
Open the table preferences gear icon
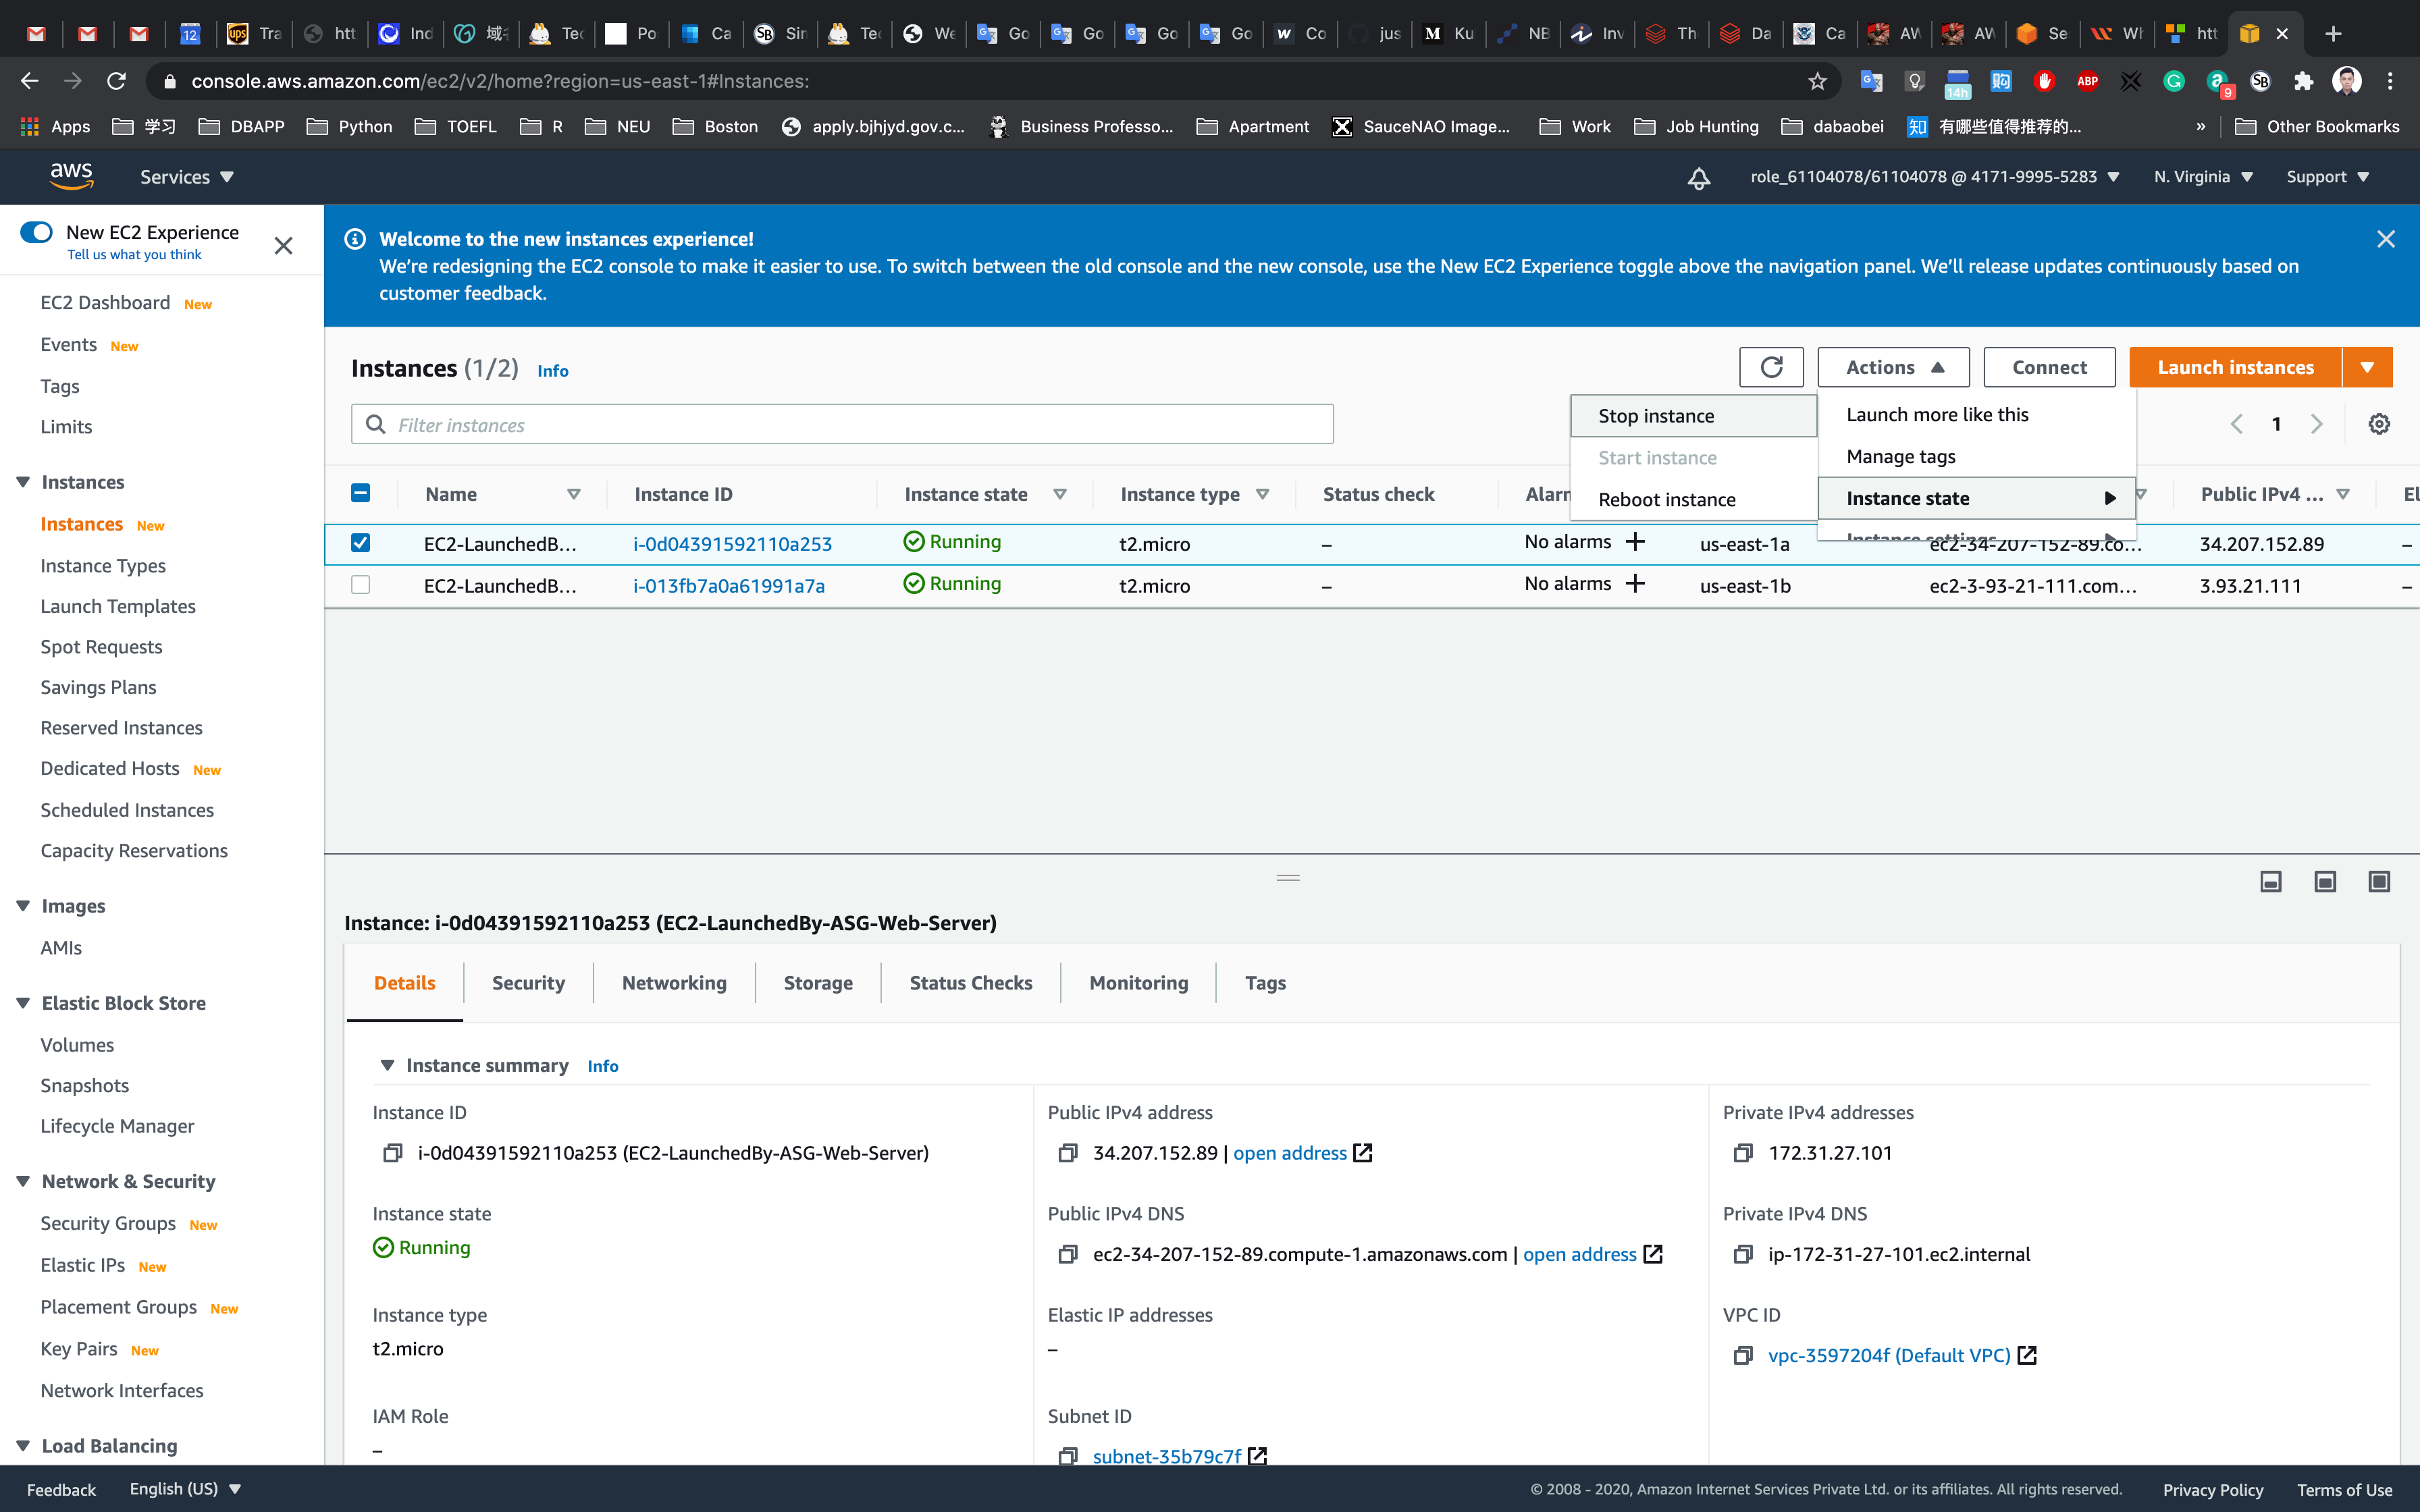2379,424
